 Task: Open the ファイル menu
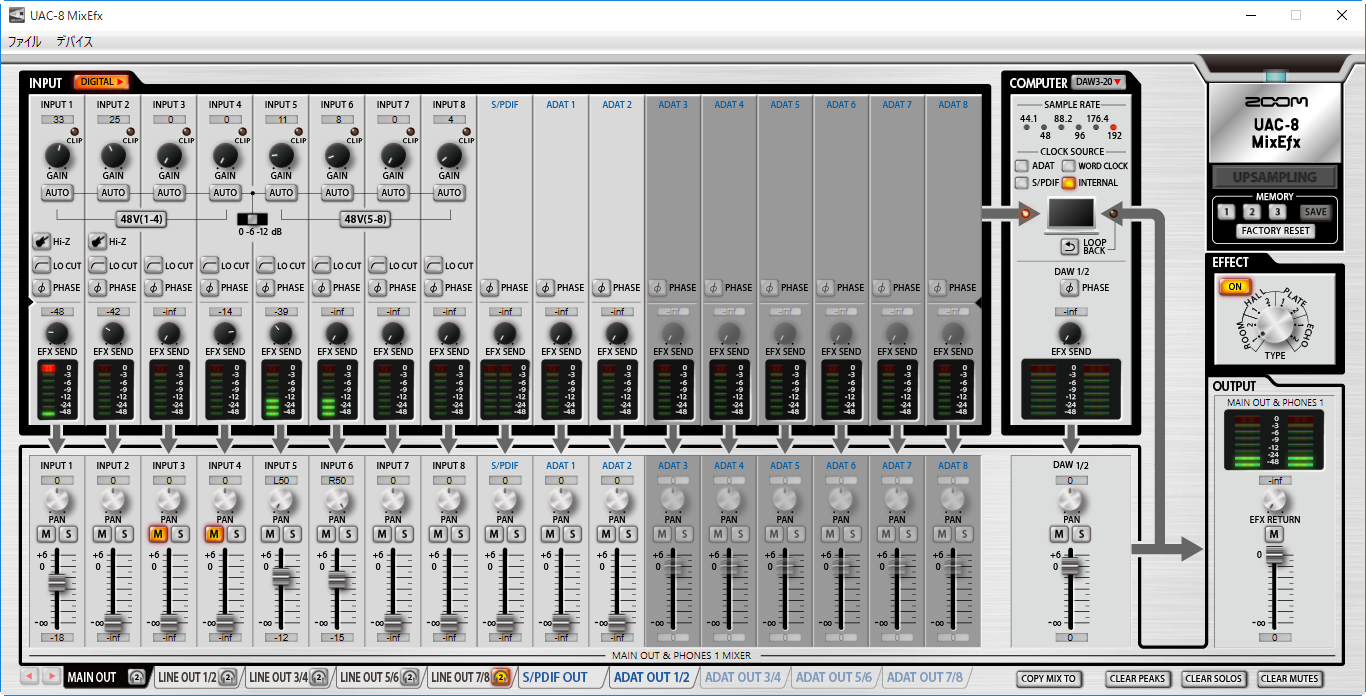click(25, 42)
